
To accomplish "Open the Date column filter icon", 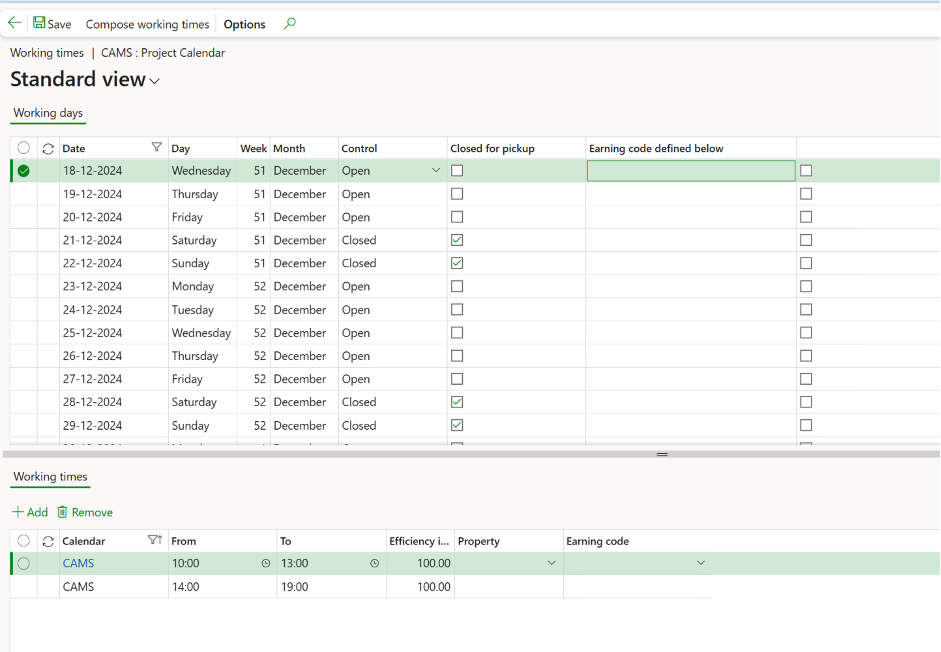I will [157, 147].
